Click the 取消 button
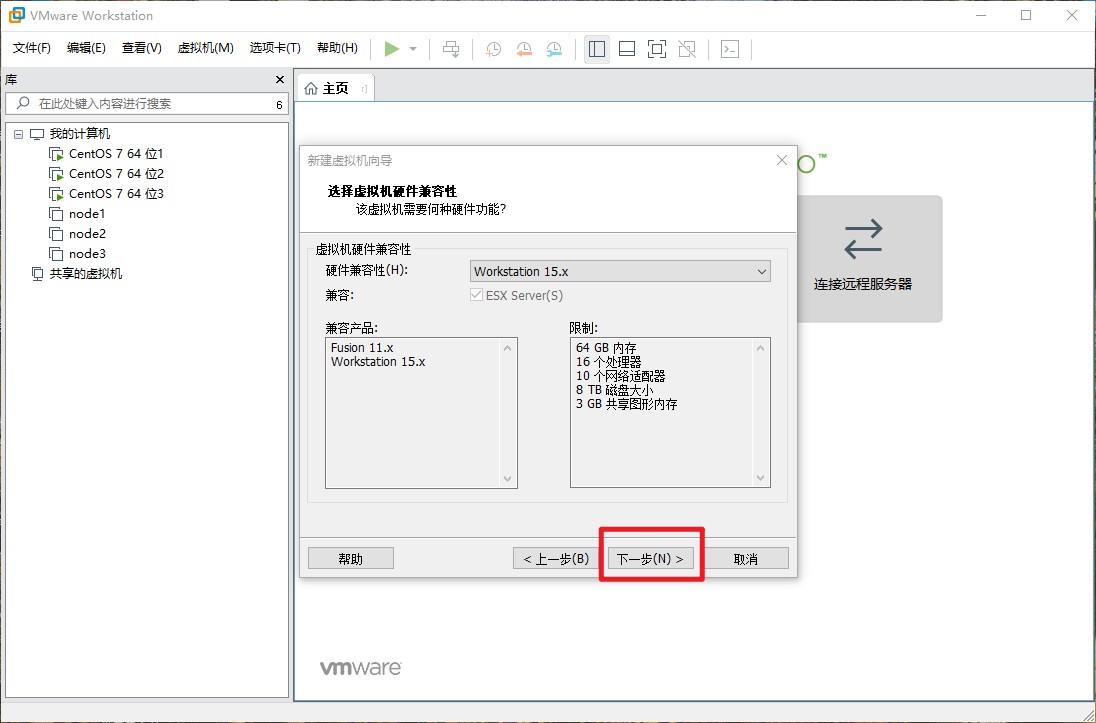 pos(746,559)
